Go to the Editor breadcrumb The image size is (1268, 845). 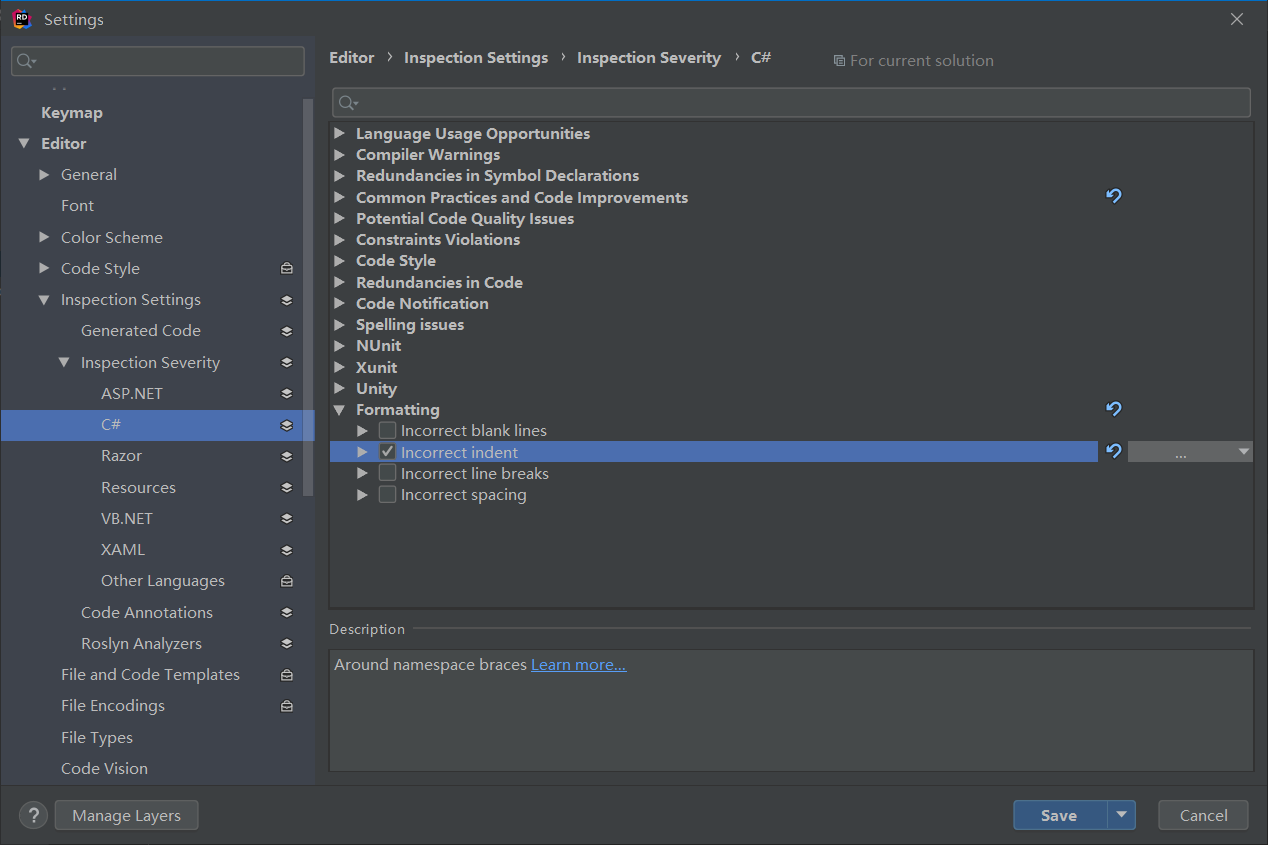coord(352,58)
